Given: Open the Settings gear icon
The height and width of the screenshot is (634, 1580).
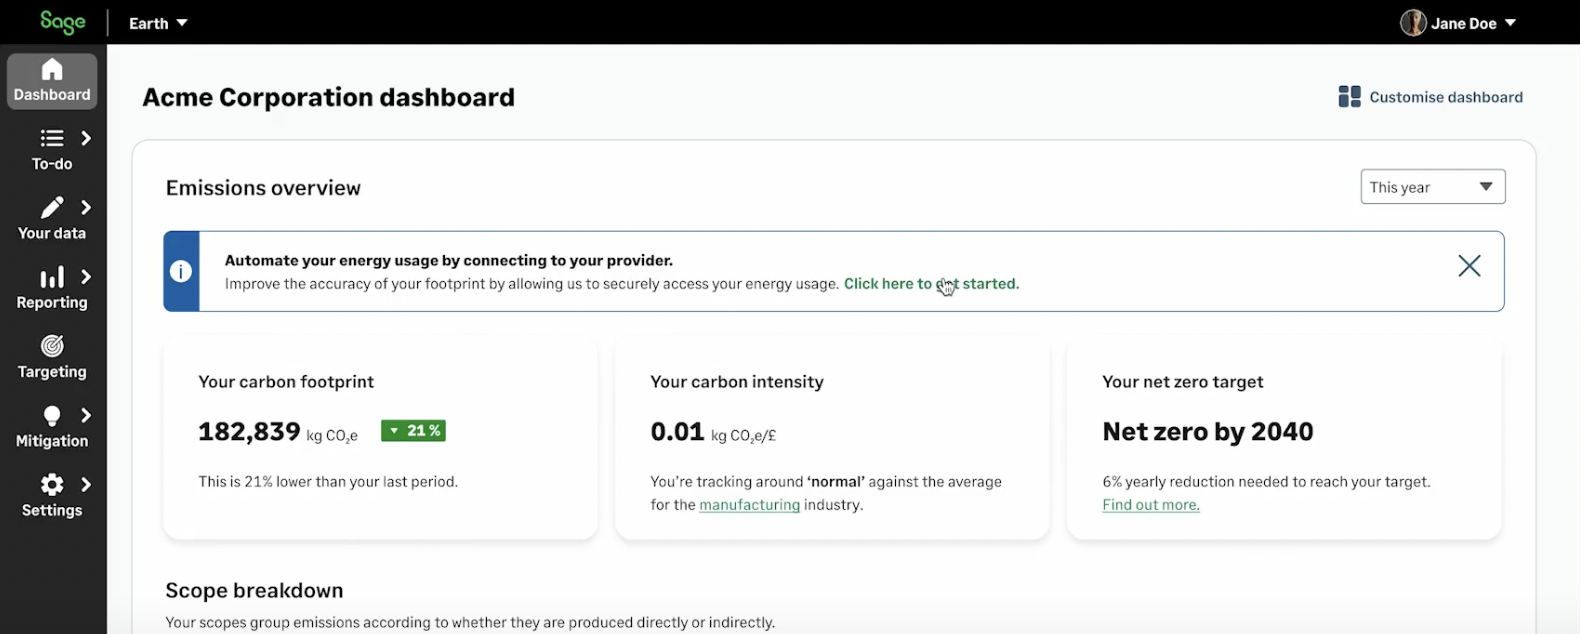Looking at the screenshot, I should (x=52, y=485).
